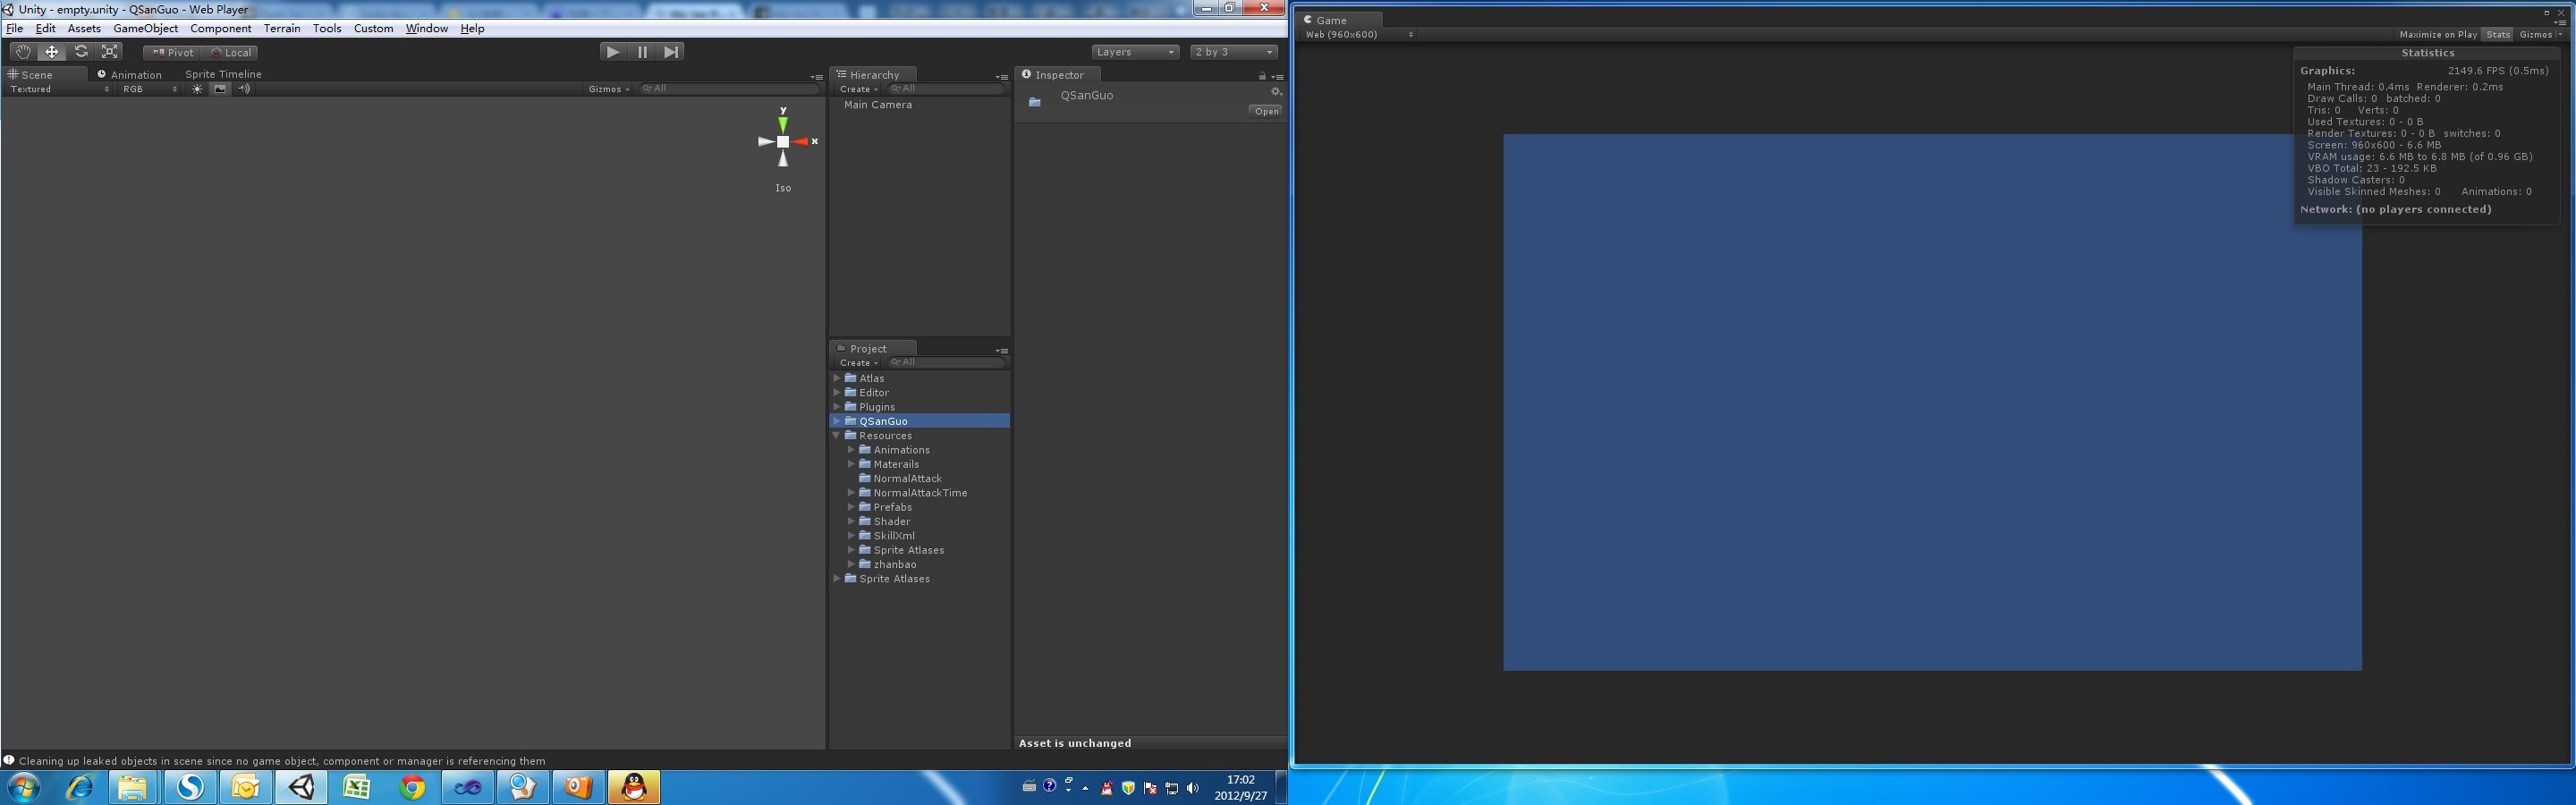The width and height of the screenshot is (2576, 805).
Task: Open Game view Gizmos dropdown
Action: click(2541, 35)
